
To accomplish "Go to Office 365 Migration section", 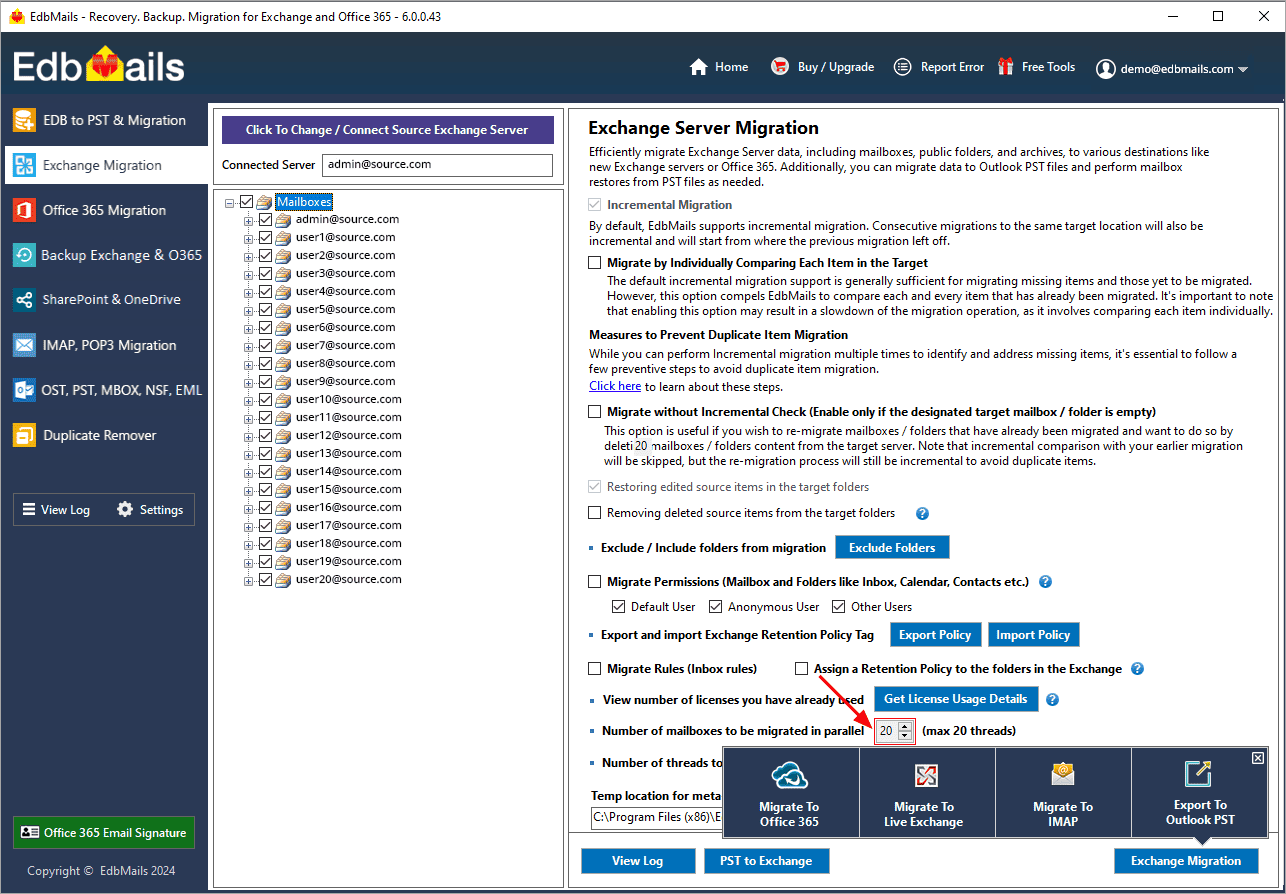I will point(104,211).
